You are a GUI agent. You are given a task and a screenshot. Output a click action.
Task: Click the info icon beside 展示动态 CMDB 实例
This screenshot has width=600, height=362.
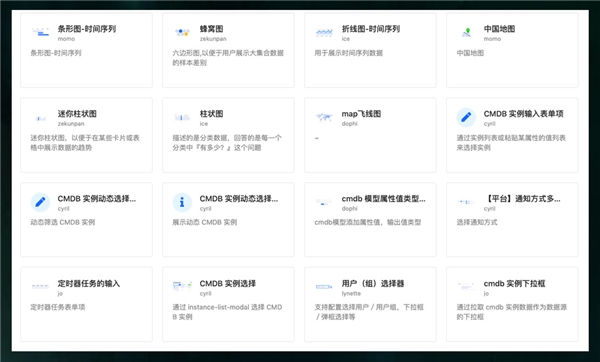[182, 202]
